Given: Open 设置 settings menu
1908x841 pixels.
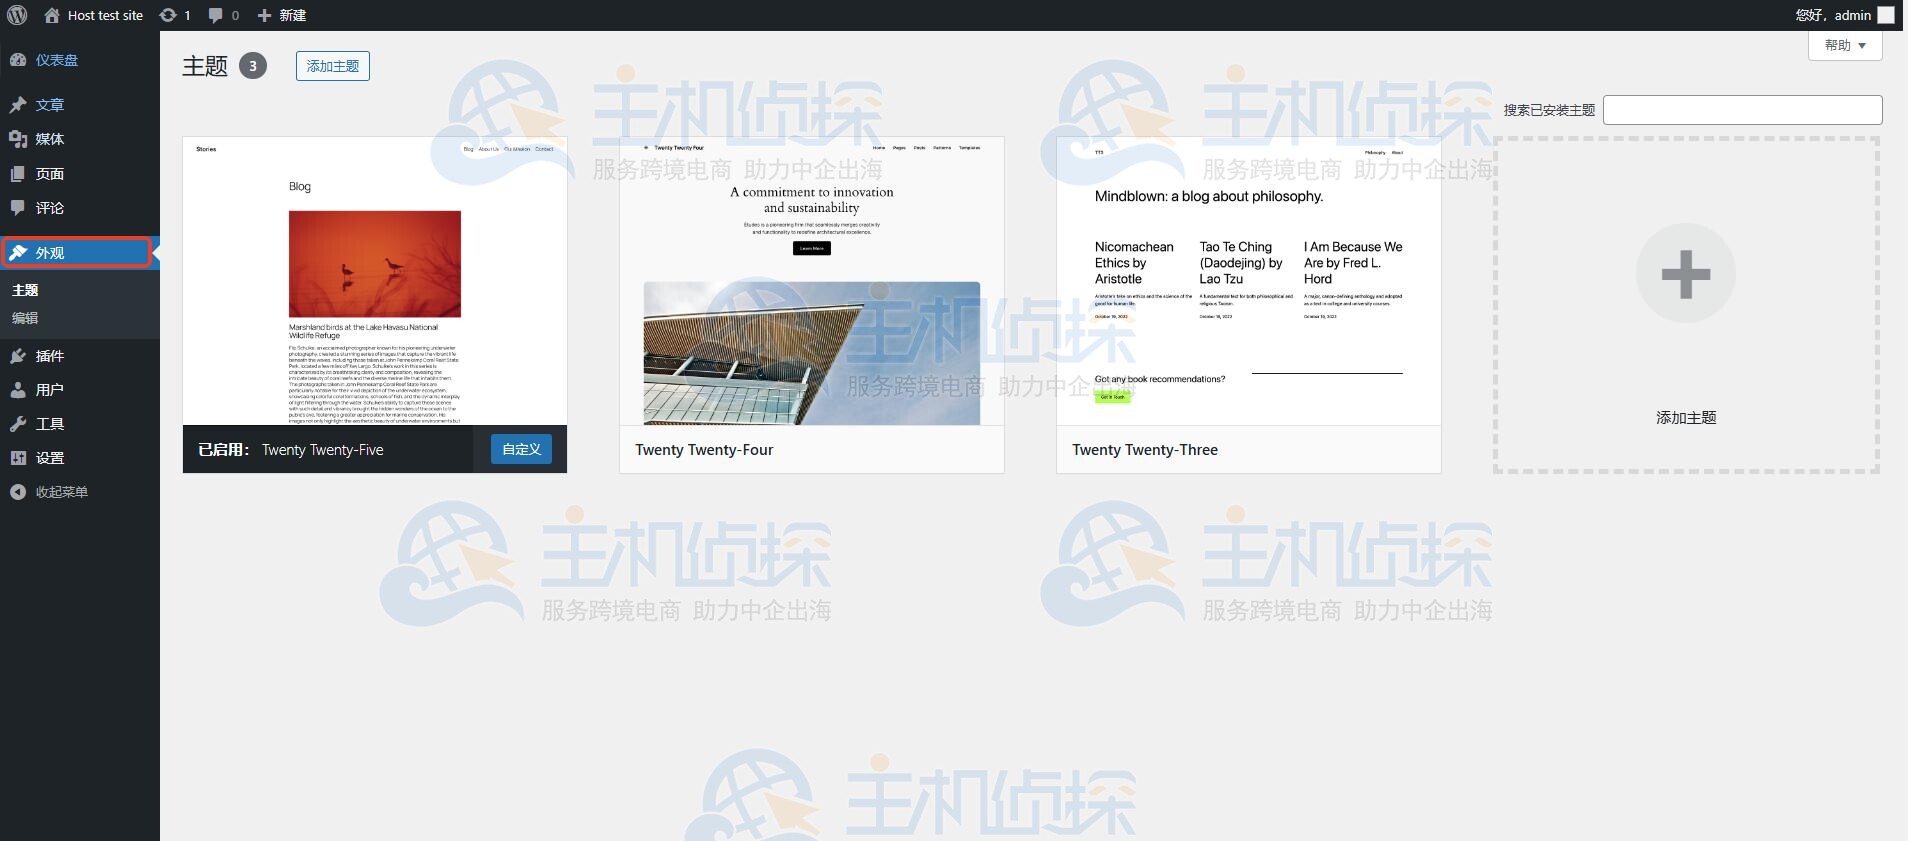Looking at the screenshot, I should point(49,458).
